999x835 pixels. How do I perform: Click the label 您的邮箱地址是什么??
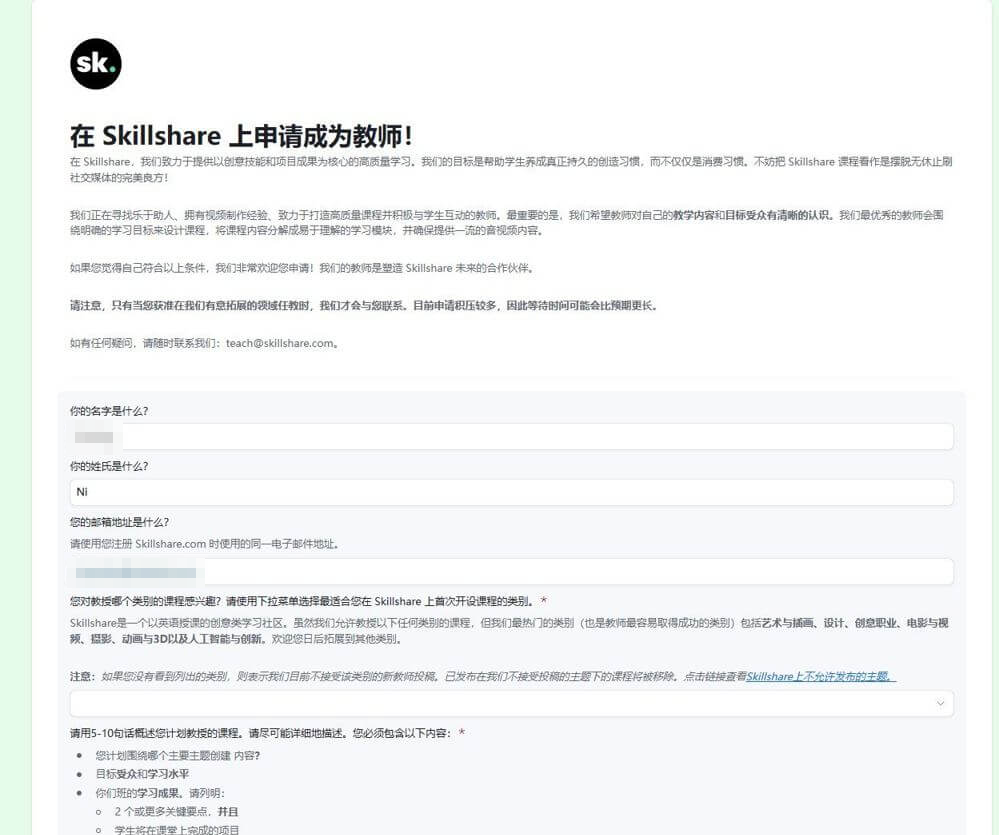pos(119,522)
